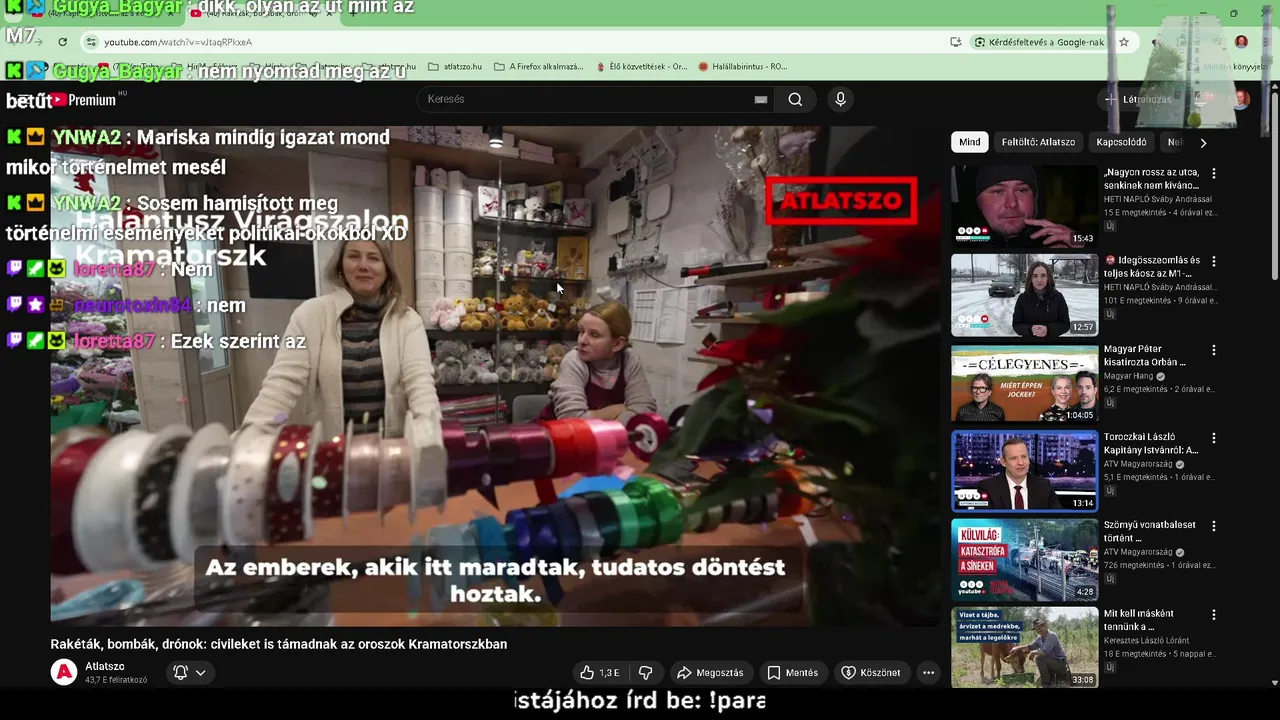Open the options menu for the 'Nagyon rossz az utca' video

1214,173
